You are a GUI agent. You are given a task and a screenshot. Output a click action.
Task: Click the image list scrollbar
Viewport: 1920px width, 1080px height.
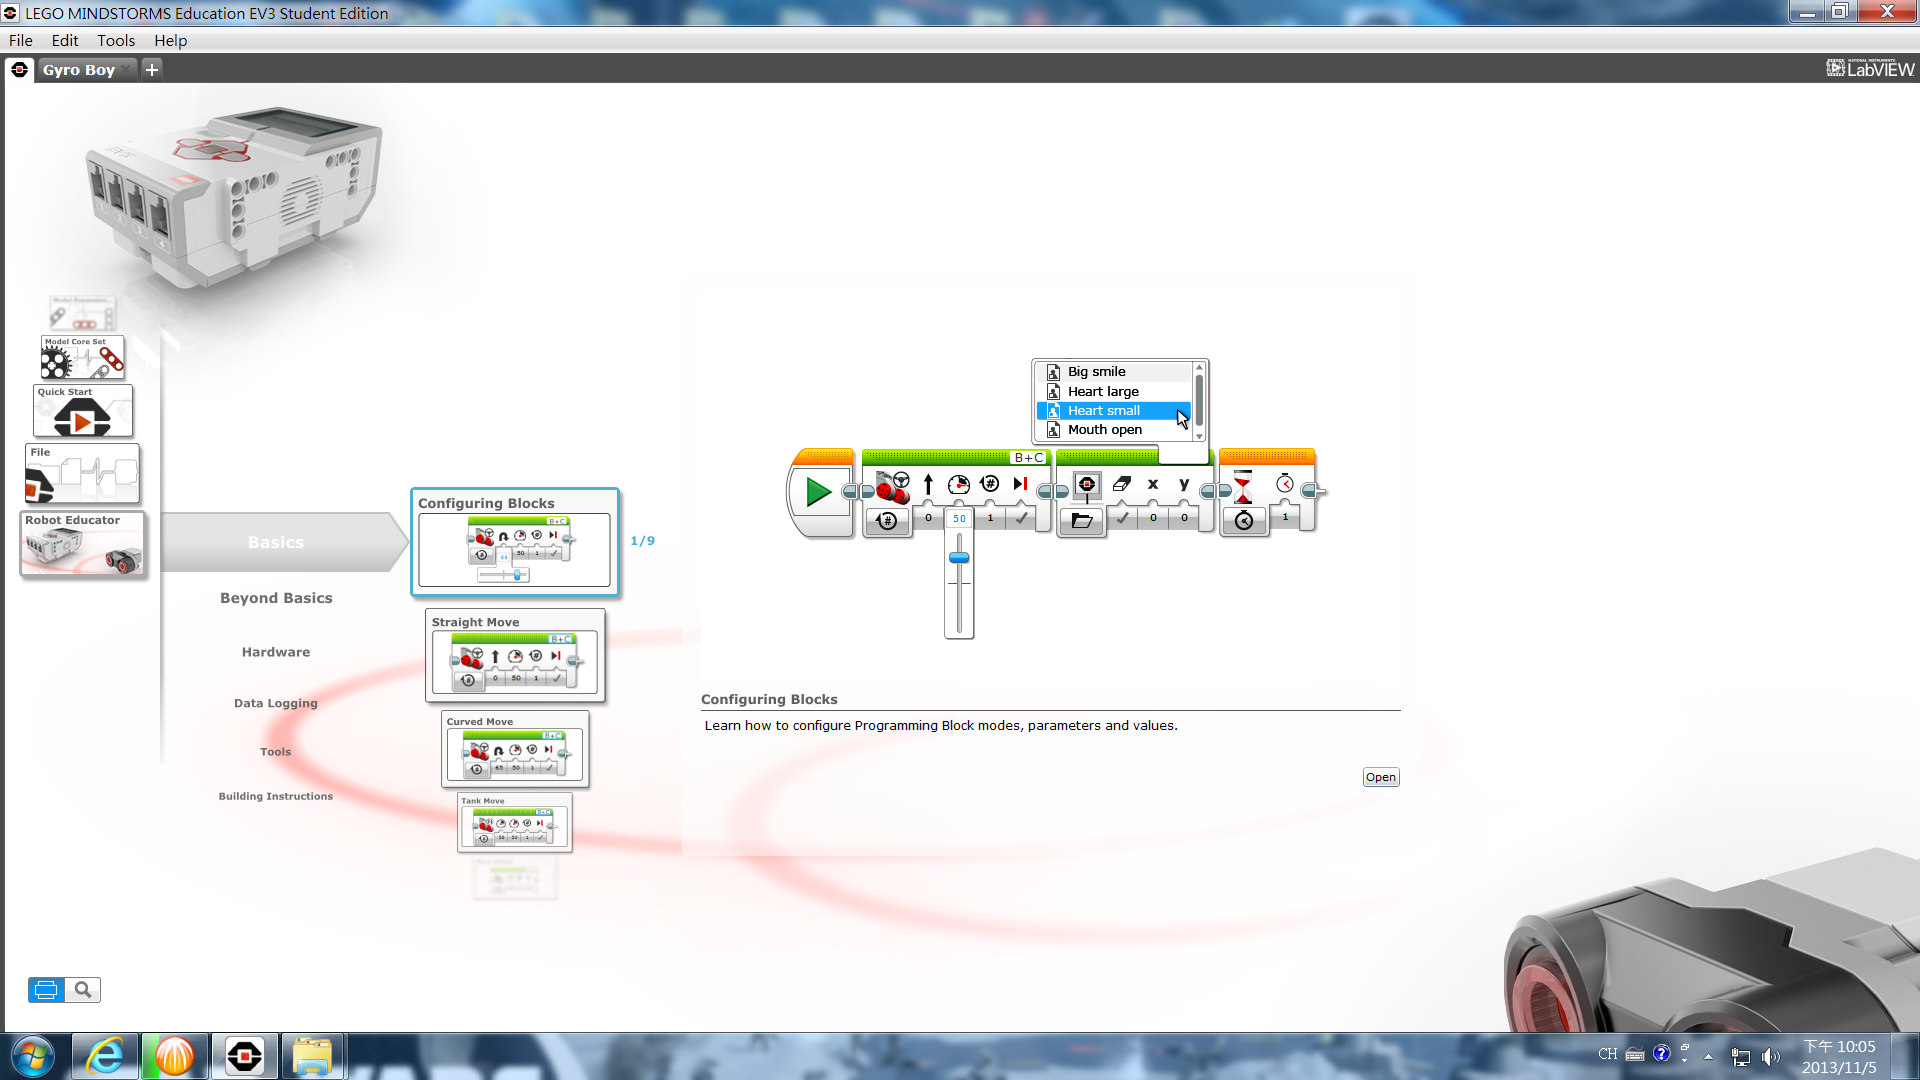tap(1199, 400)
